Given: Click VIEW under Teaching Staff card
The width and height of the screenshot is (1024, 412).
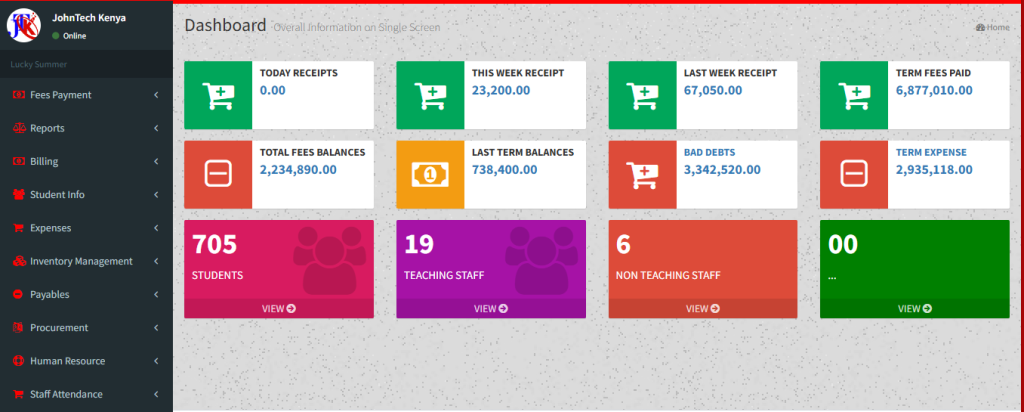Looking at the screenshot, I should point(491,308).
